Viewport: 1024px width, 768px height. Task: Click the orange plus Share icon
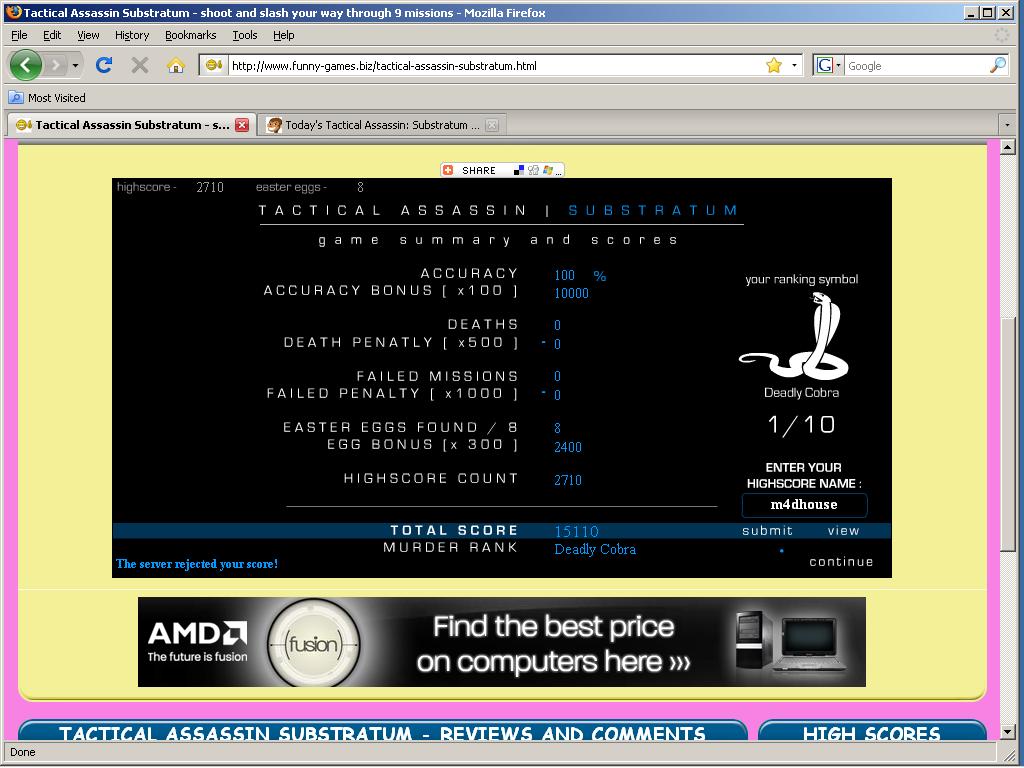pos(449,170)
